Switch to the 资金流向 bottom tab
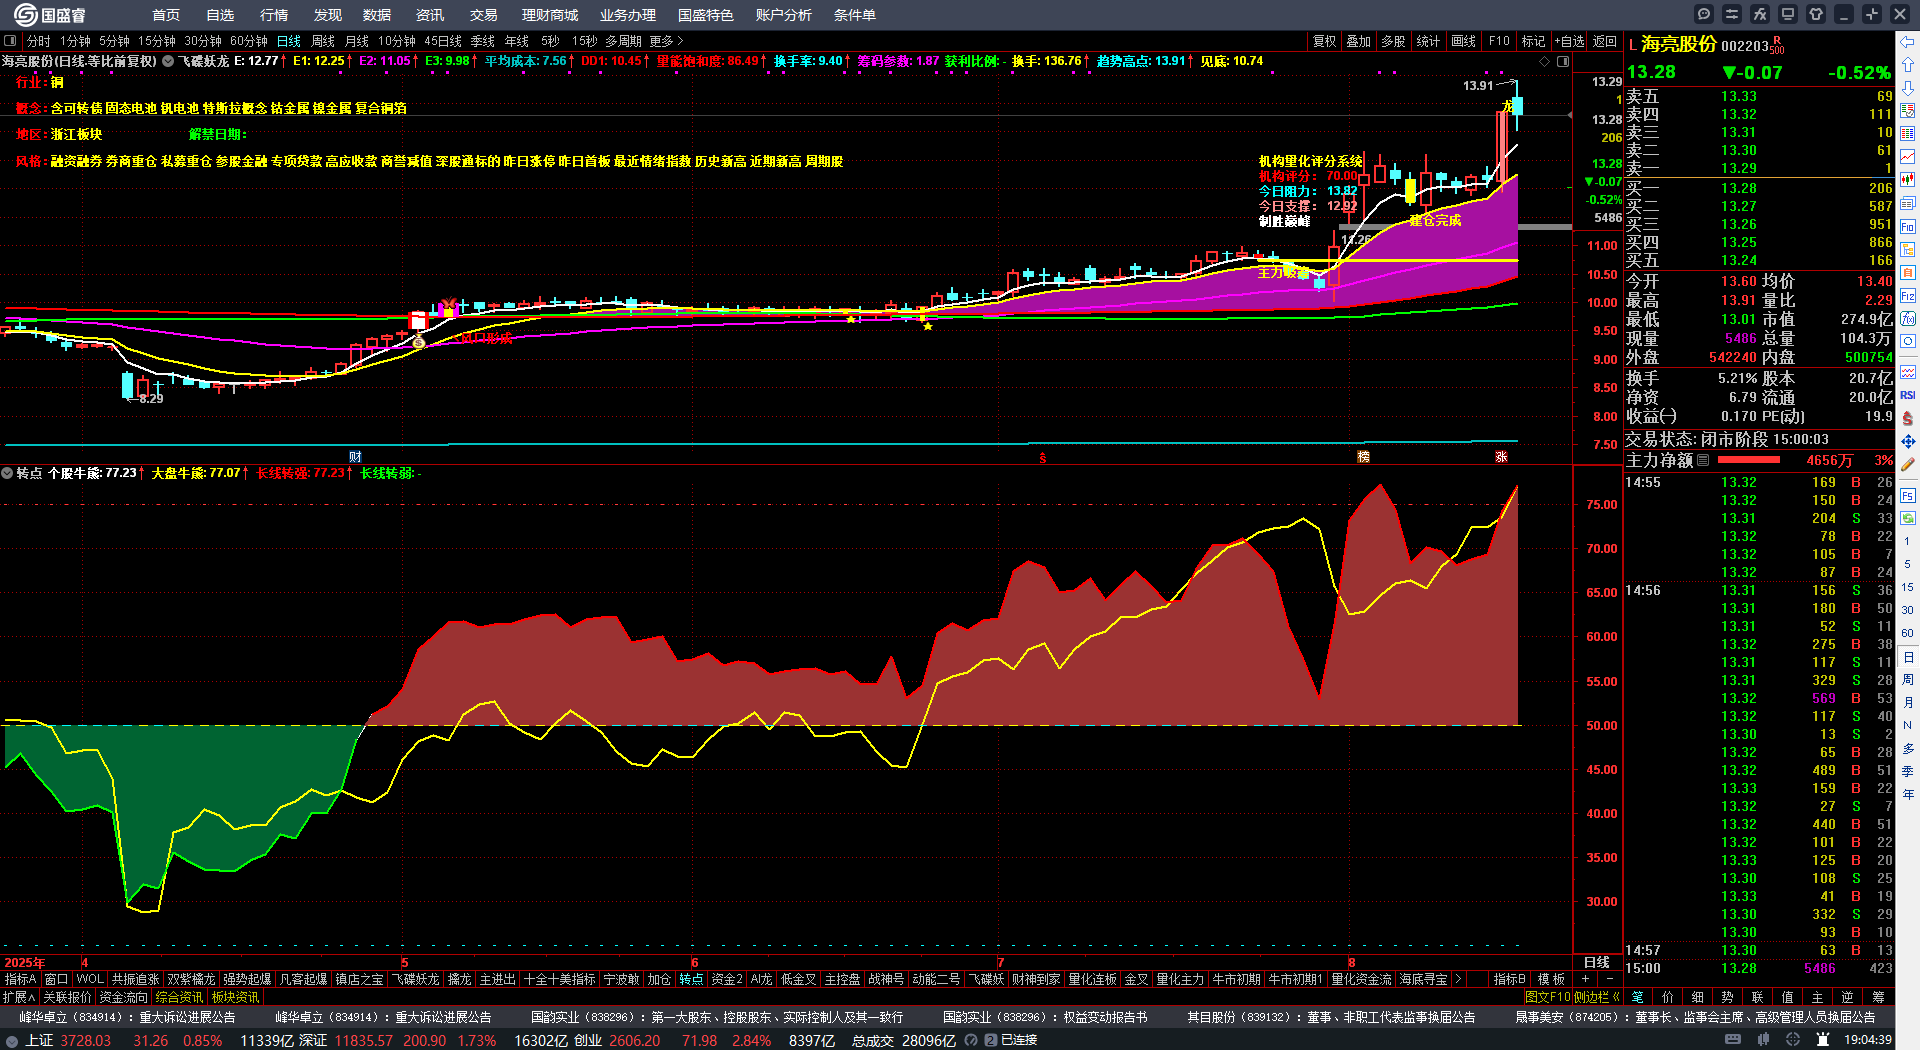The width and height of the screenshot is (1920, 1050). point(124,997)
